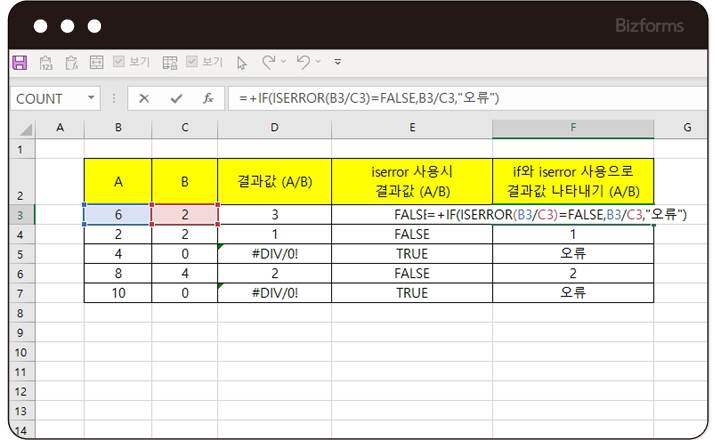
Task: Cancel formula entry with the X icon
Action: click(144, 98)
